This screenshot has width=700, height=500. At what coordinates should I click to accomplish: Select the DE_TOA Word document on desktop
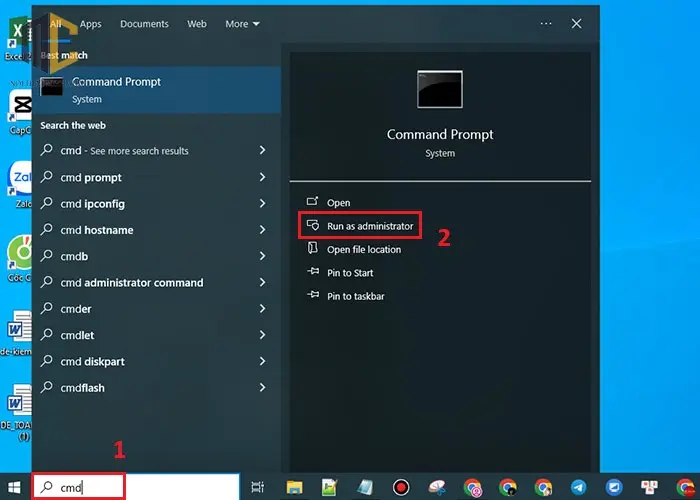click(x=17, y=412)
